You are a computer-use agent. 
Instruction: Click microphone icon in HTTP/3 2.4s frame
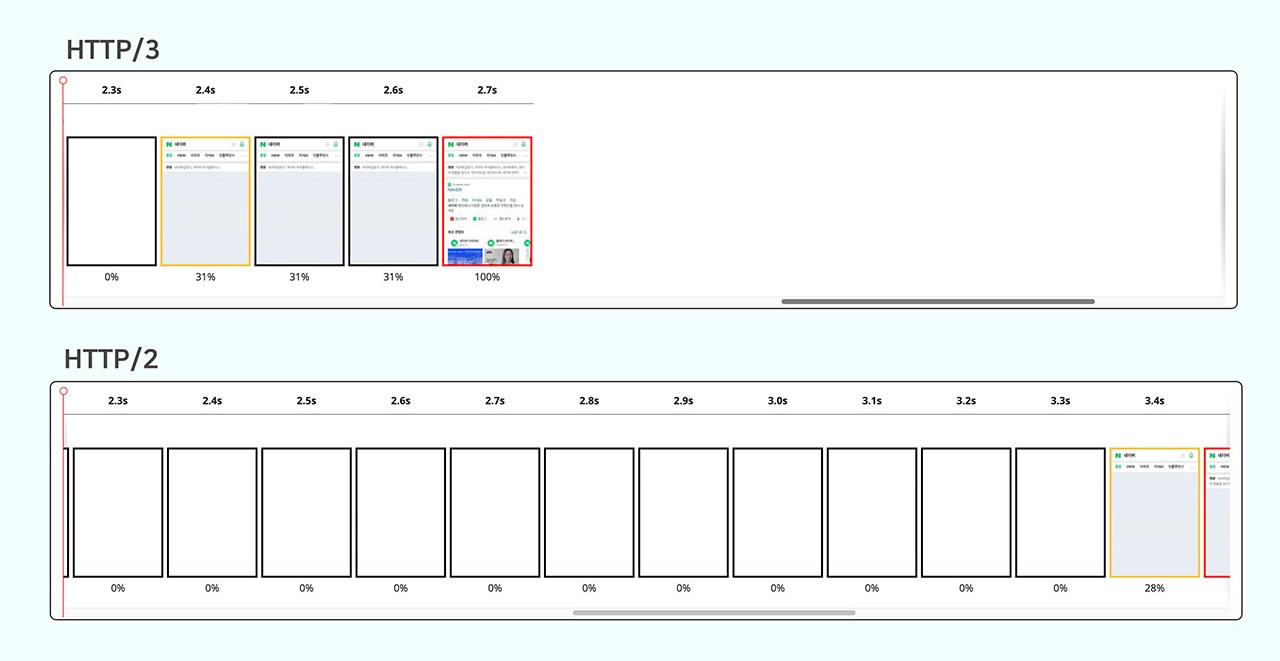pos(241,144)
